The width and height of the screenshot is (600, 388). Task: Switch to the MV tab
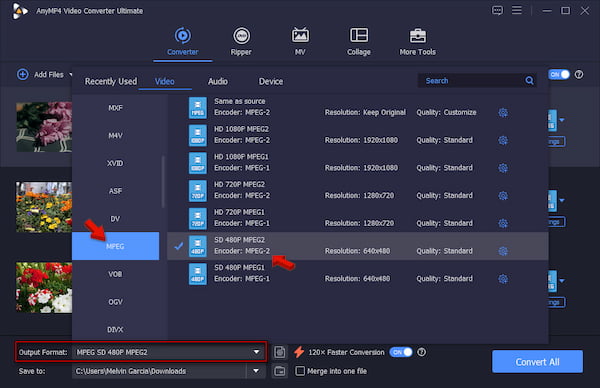[300, 41]
